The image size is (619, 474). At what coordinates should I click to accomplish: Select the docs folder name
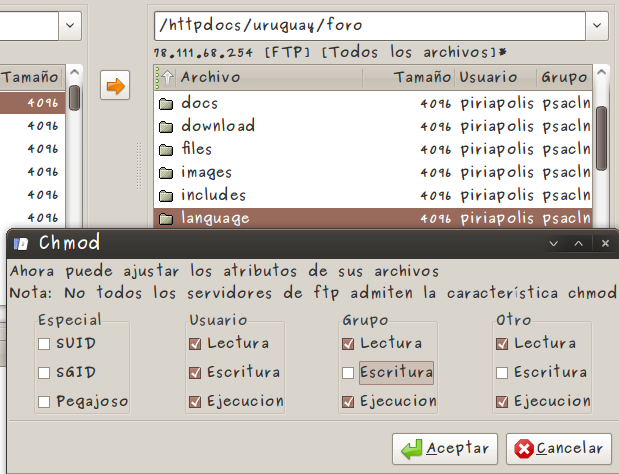pos(199,103)
